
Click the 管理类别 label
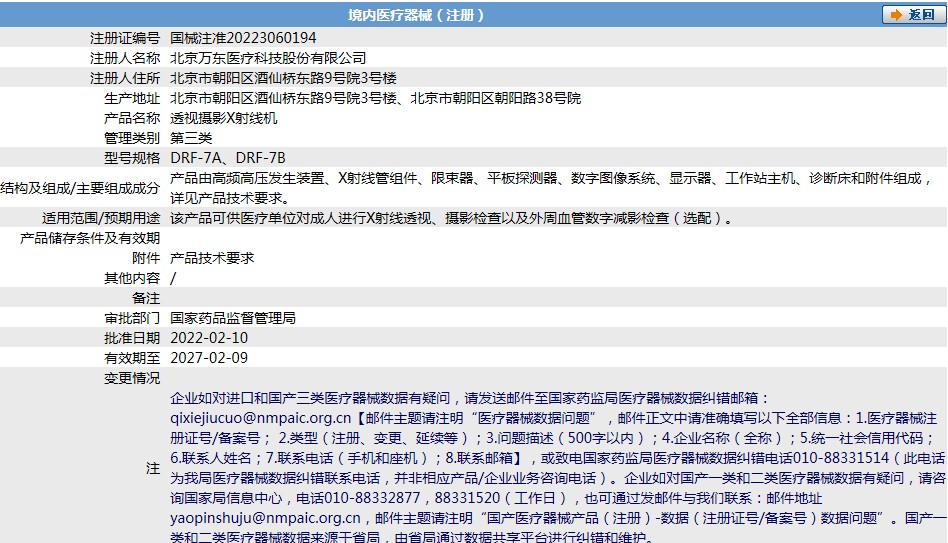click(x=132, y=138)
